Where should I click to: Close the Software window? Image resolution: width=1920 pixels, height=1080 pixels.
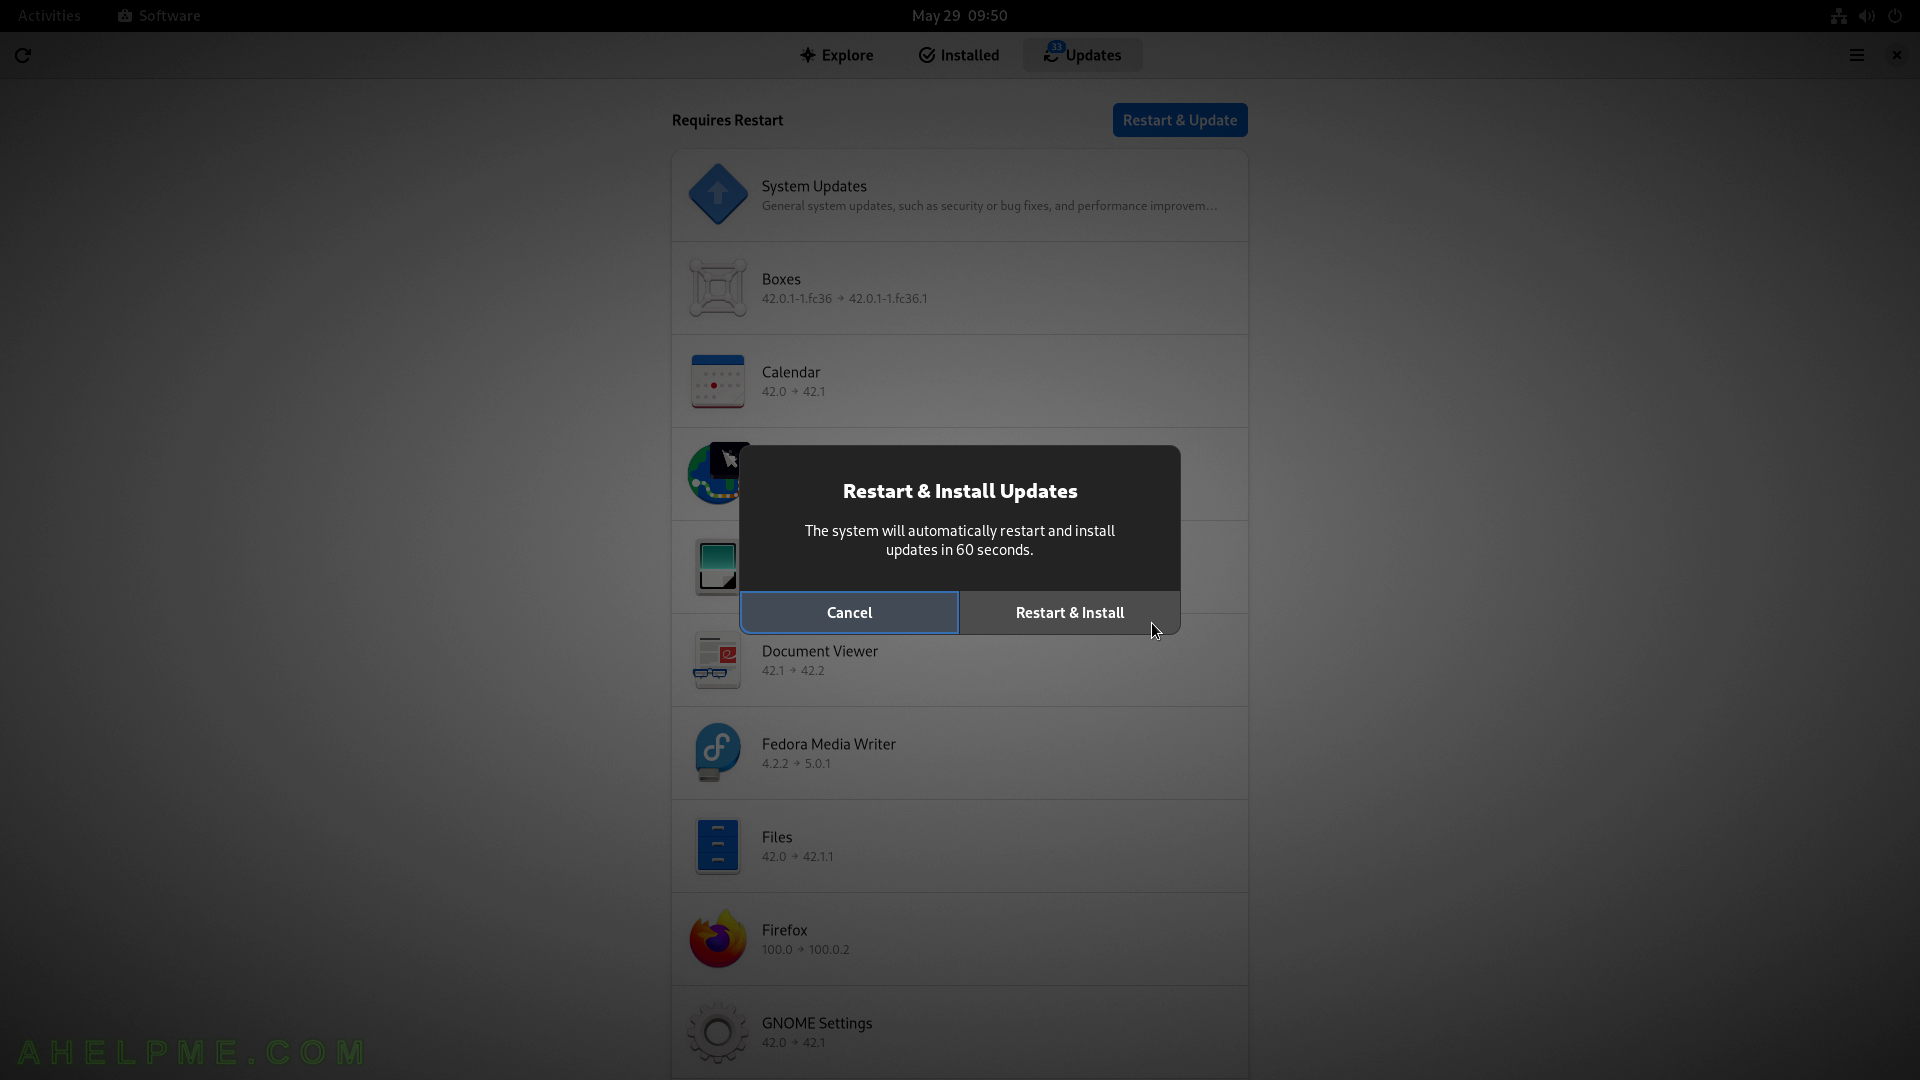click(1897, 55)
